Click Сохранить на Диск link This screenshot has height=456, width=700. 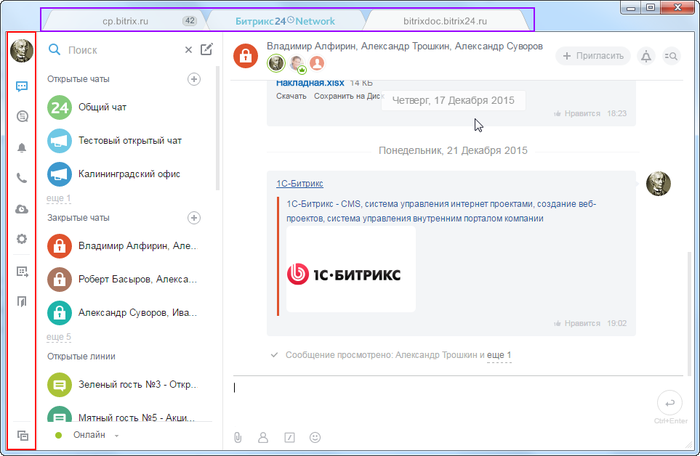click(348, 96)
